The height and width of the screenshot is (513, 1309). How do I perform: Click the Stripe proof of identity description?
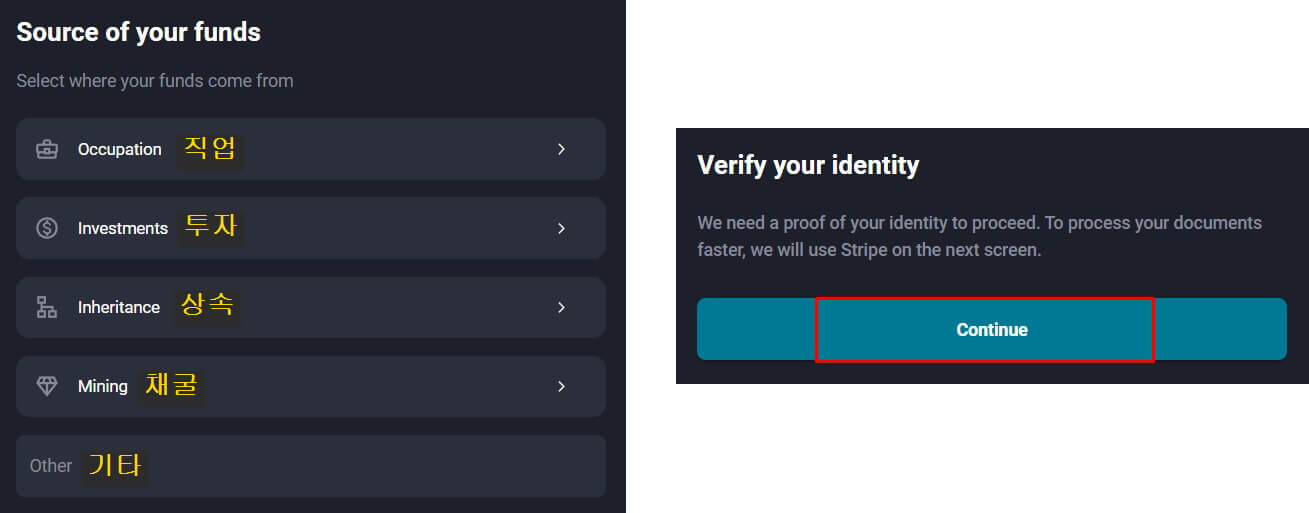[x=980, y=236]
